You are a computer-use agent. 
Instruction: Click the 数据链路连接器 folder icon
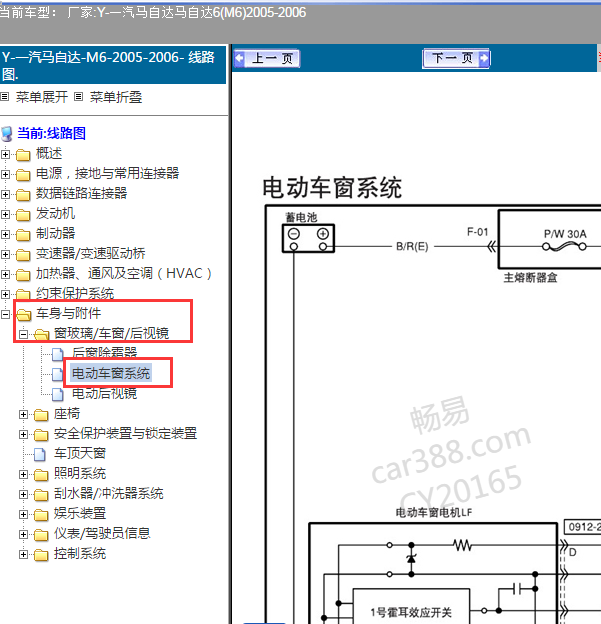[x=23, y=195]
